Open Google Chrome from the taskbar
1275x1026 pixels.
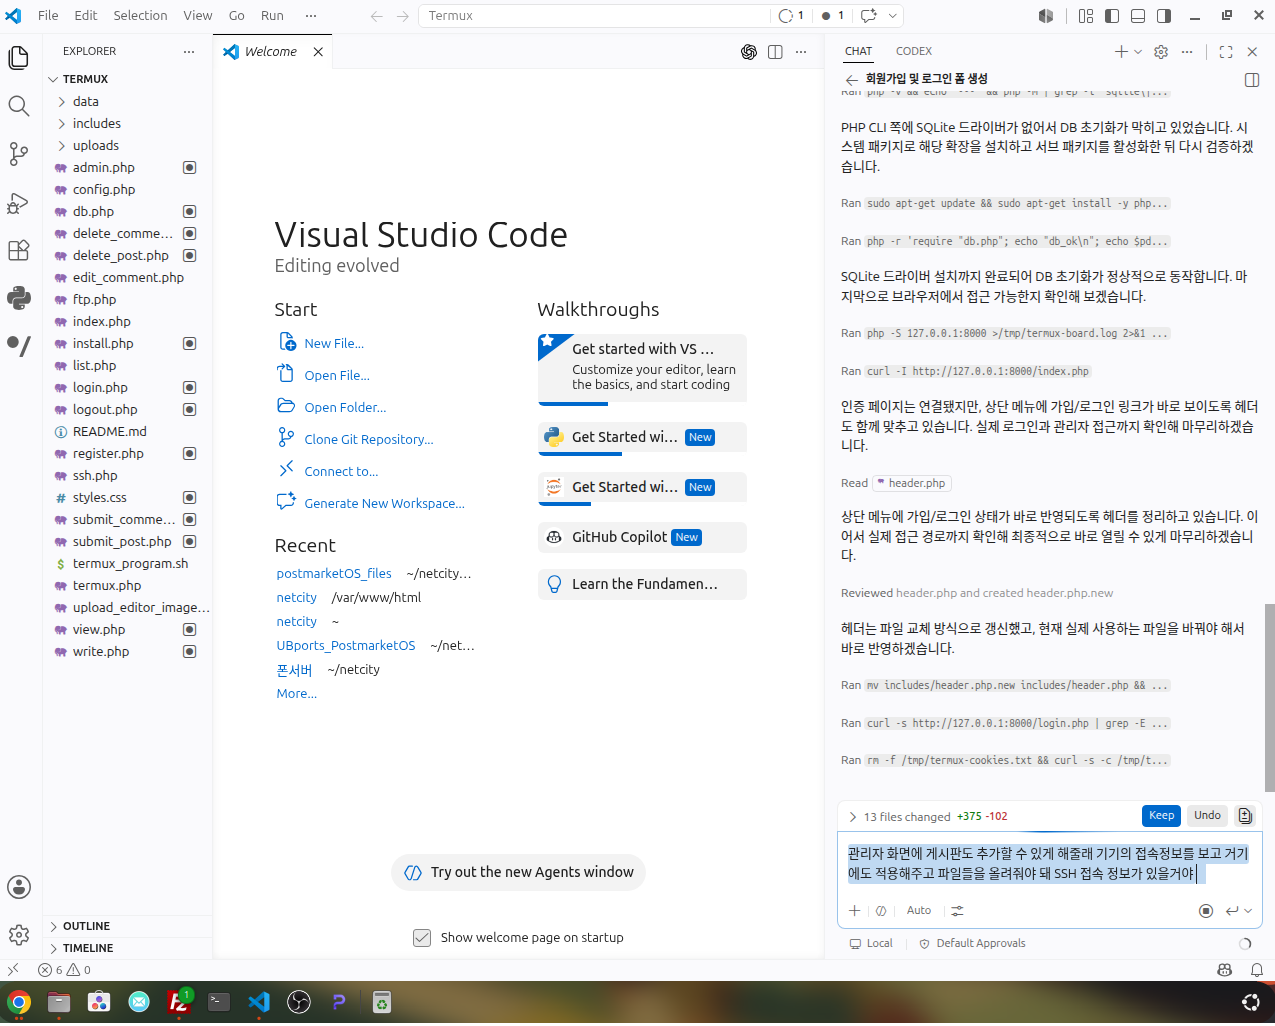coord(19,1002)
